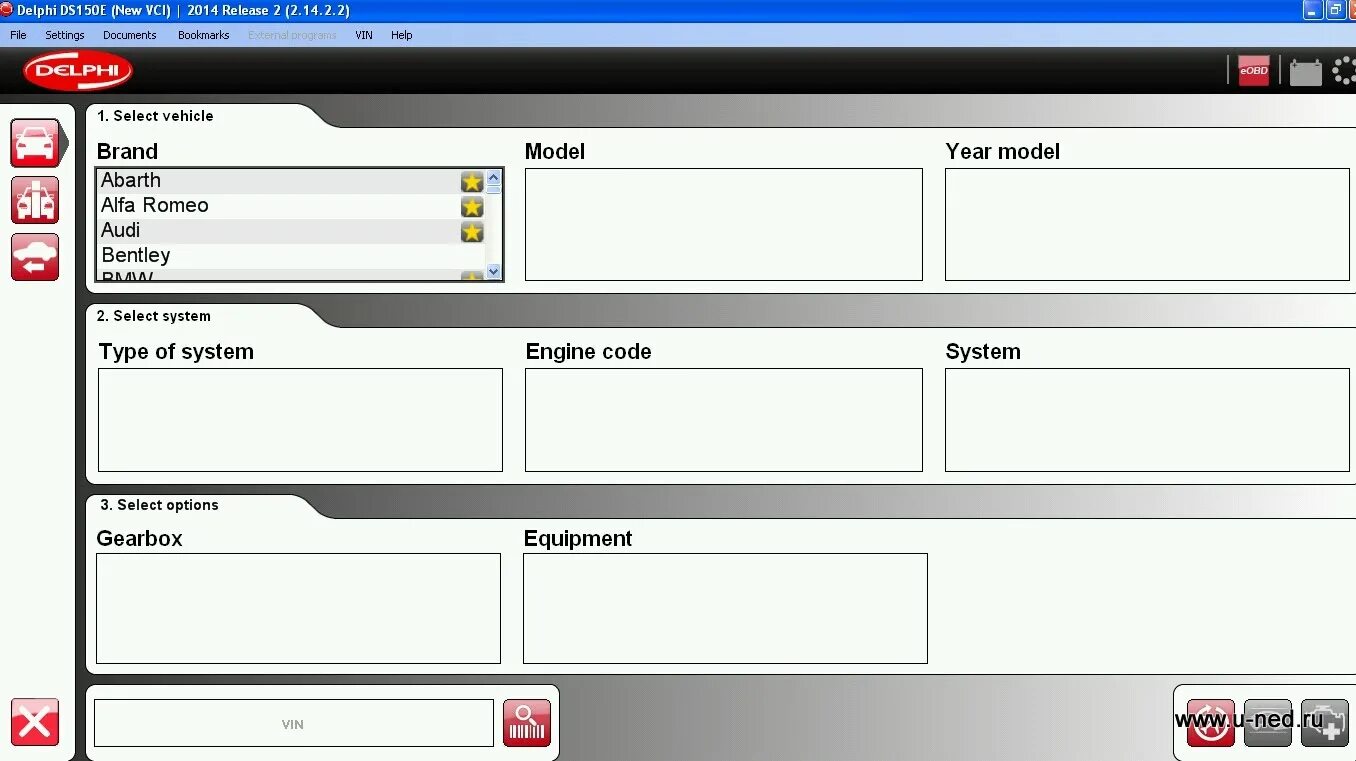Restore down the application window
This screenshot has height=761, width=1356.
coord(1336,10)
